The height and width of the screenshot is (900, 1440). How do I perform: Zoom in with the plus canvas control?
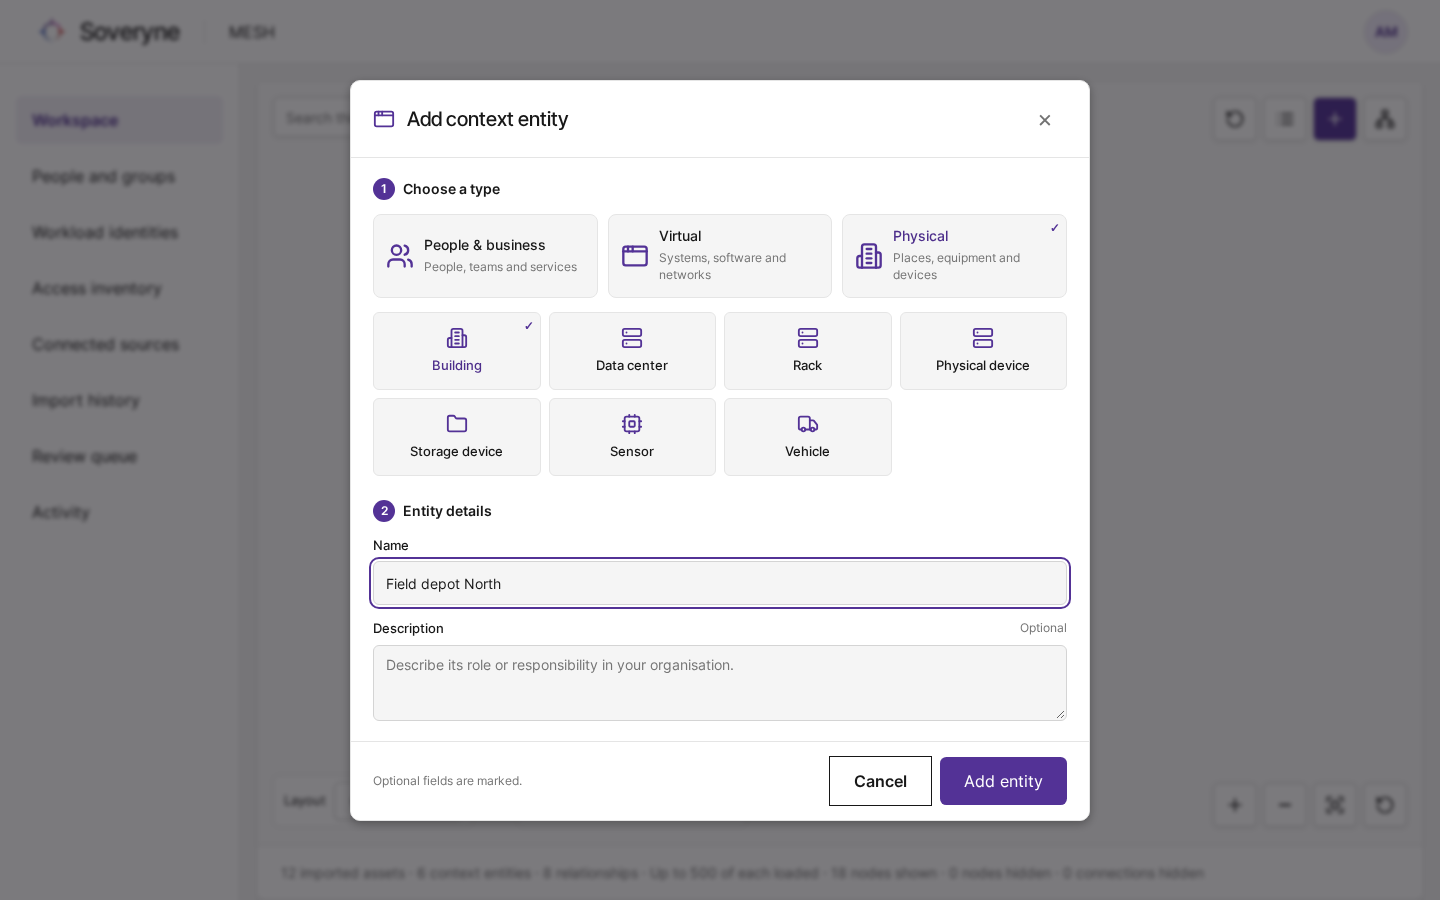tap(1235, 805)
